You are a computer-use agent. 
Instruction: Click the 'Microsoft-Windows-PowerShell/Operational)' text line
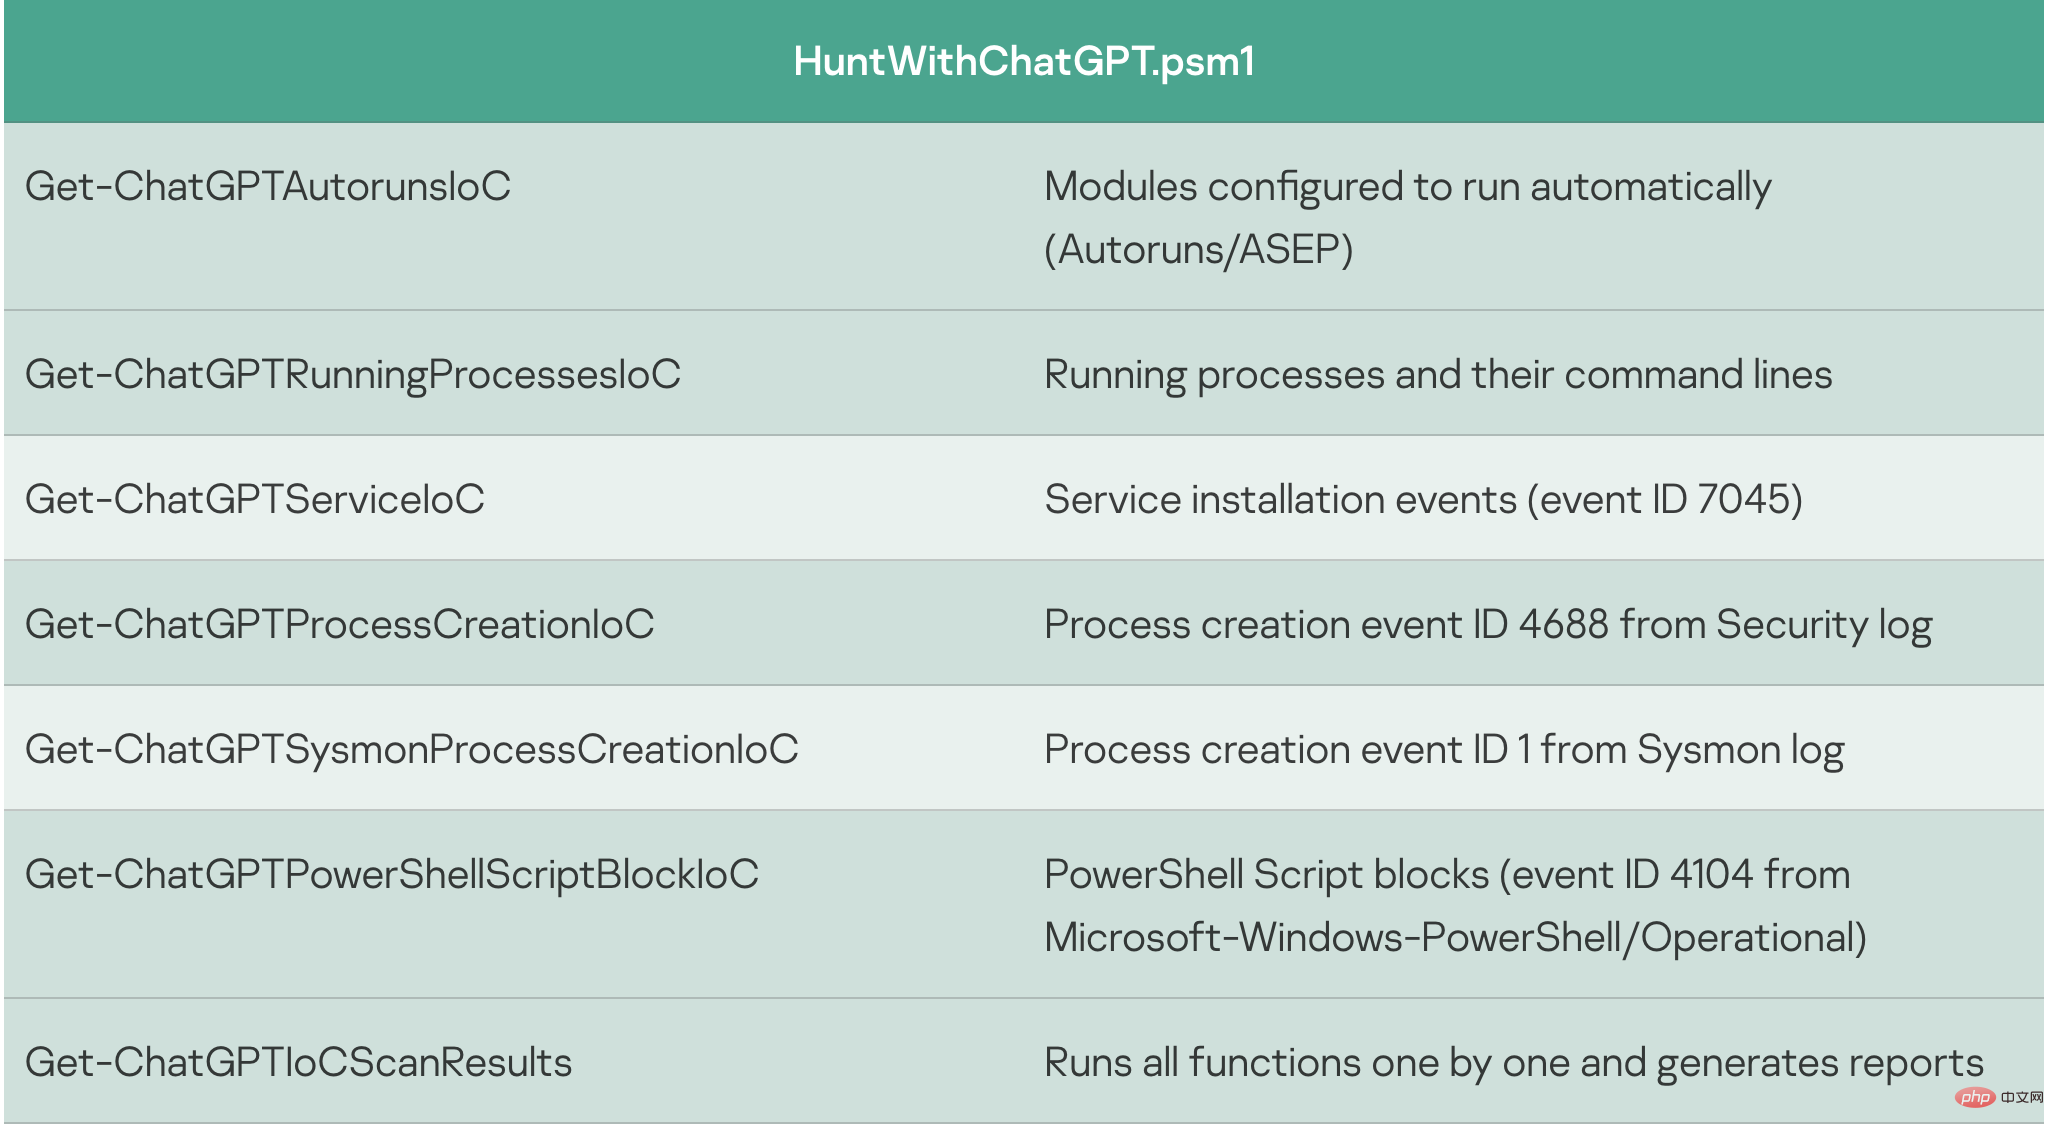[x=1455, y=937]
